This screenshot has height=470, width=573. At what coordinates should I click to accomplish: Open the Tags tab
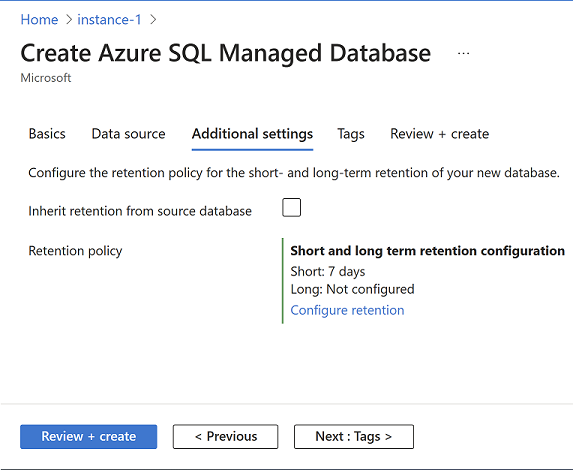pos(351,134)
